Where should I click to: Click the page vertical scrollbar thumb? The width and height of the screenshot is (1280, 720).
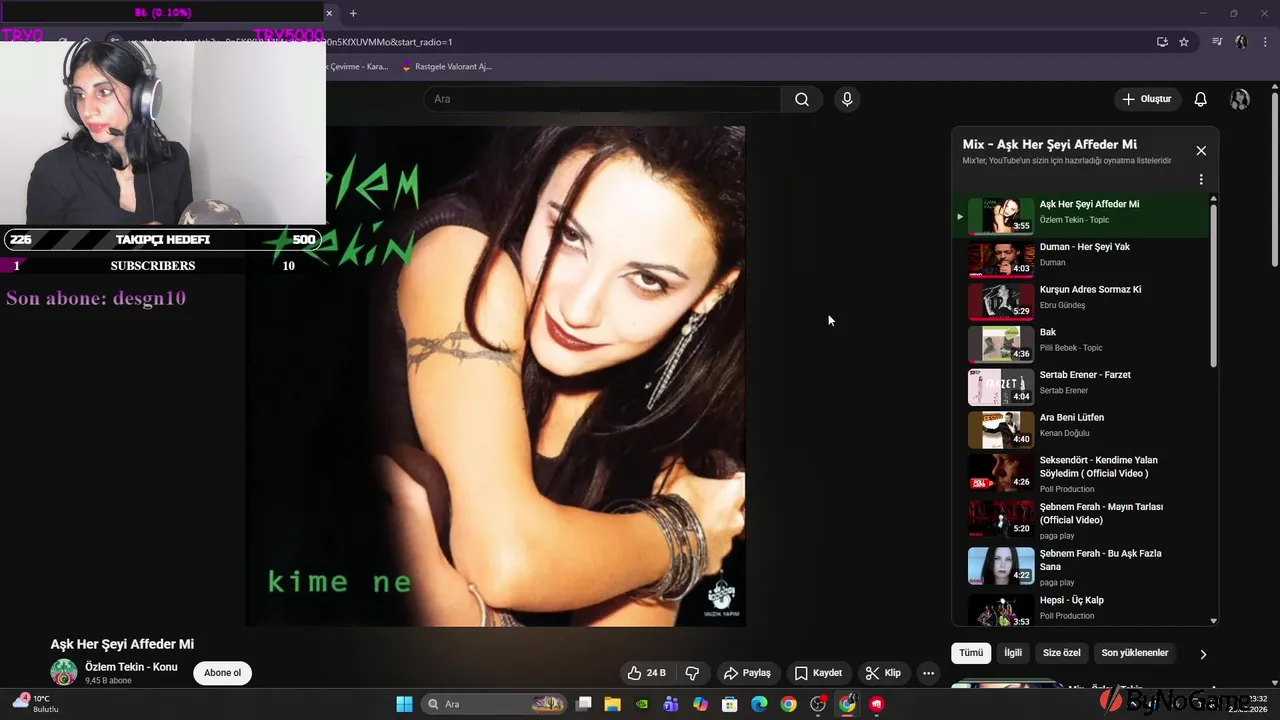pyautogui.click(x=1275, y=180)
